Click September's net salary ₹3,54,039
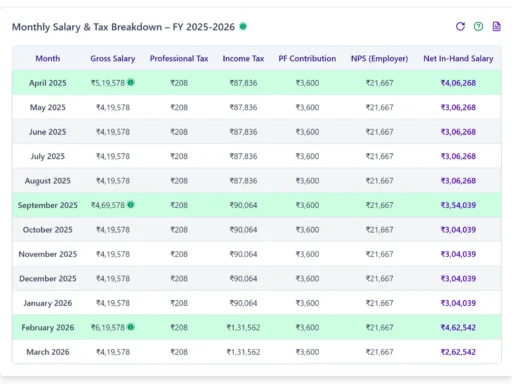 [x=458, y=205]
